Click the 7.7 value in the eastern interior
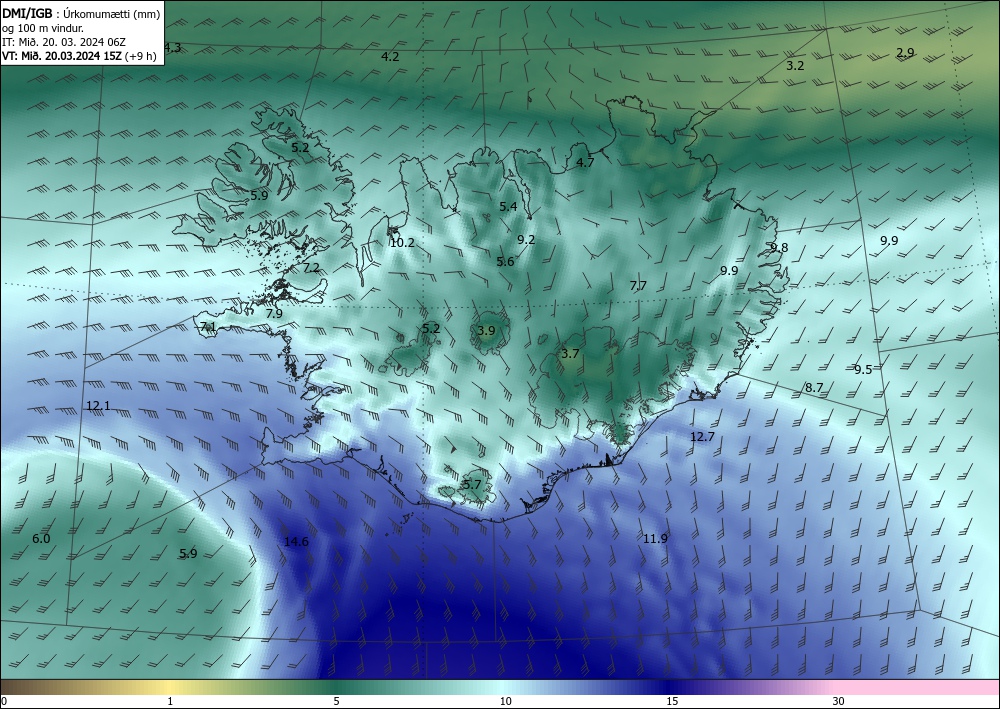1000x709 pixels. (x=638, y=286)
